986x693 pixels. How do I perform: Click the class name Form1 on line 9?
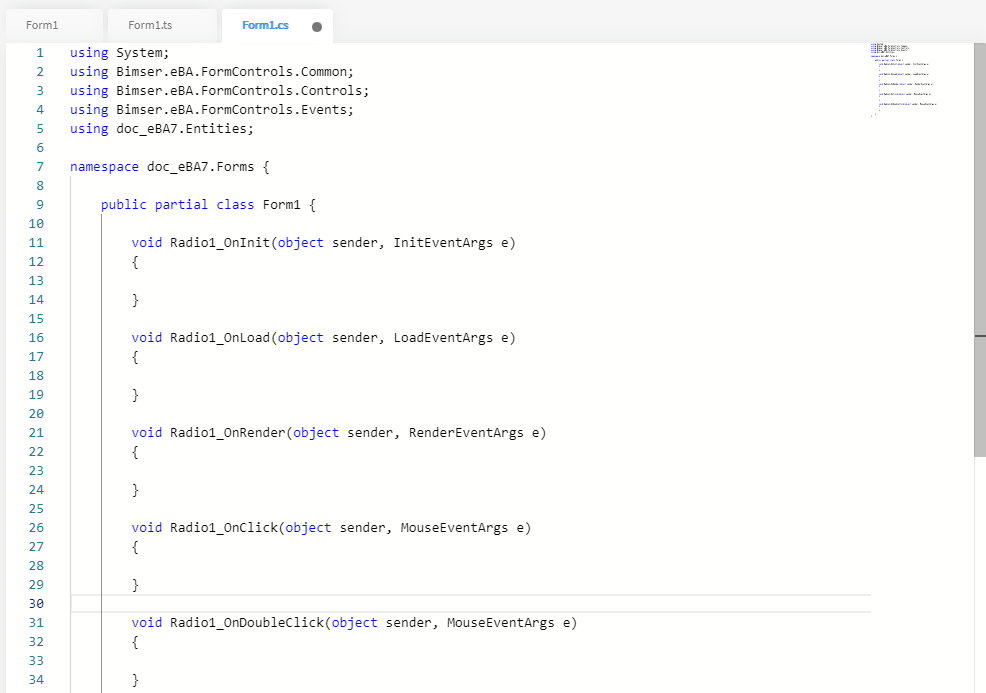click(x=282, y=205)
